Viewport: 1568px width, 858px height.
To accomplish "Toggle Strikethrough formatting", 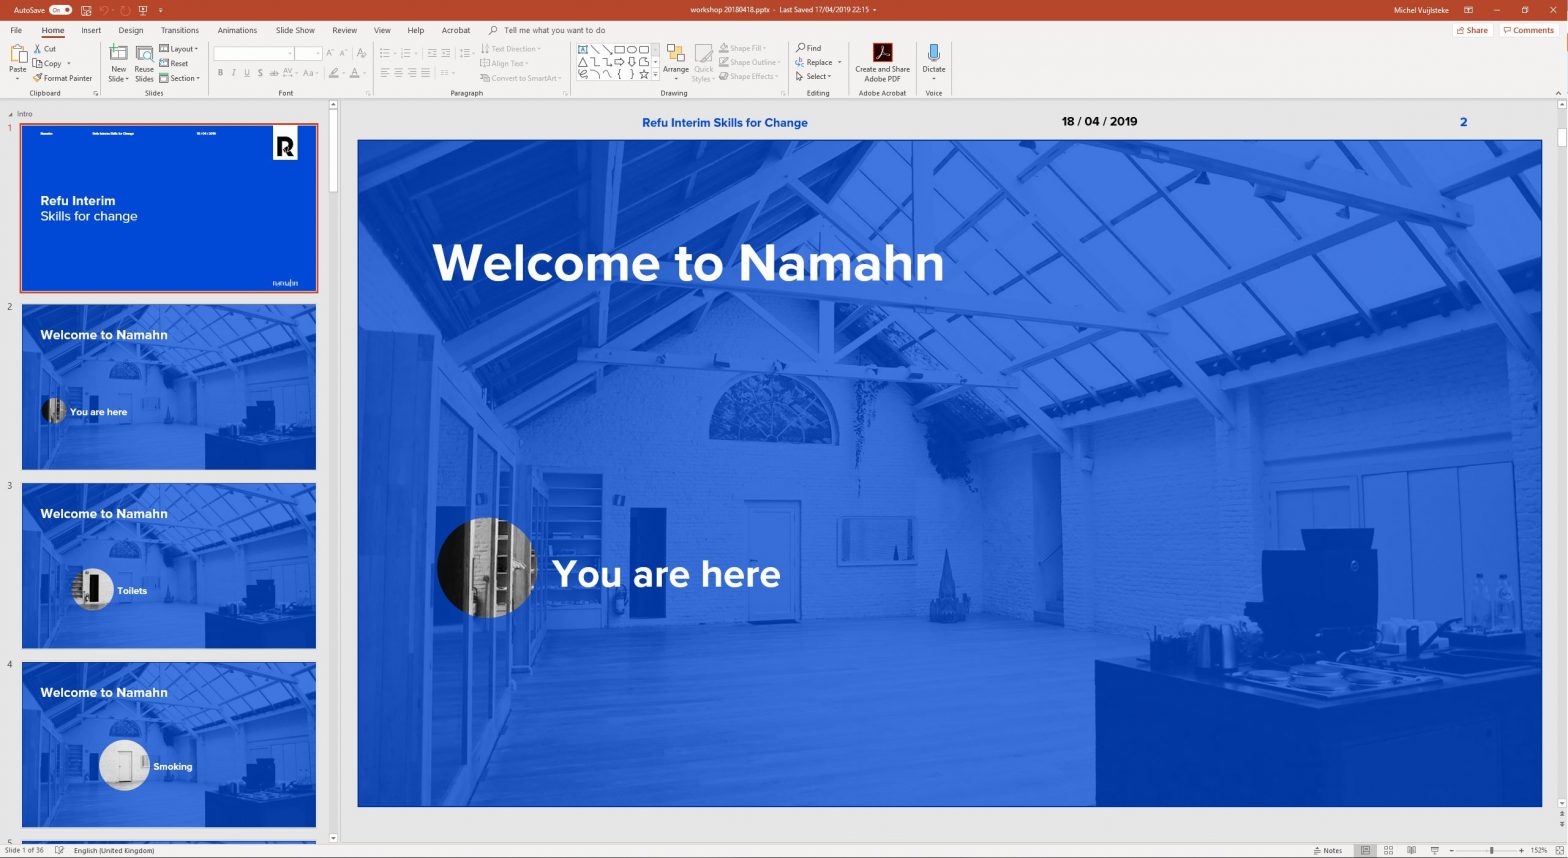I will coord(273,73).
